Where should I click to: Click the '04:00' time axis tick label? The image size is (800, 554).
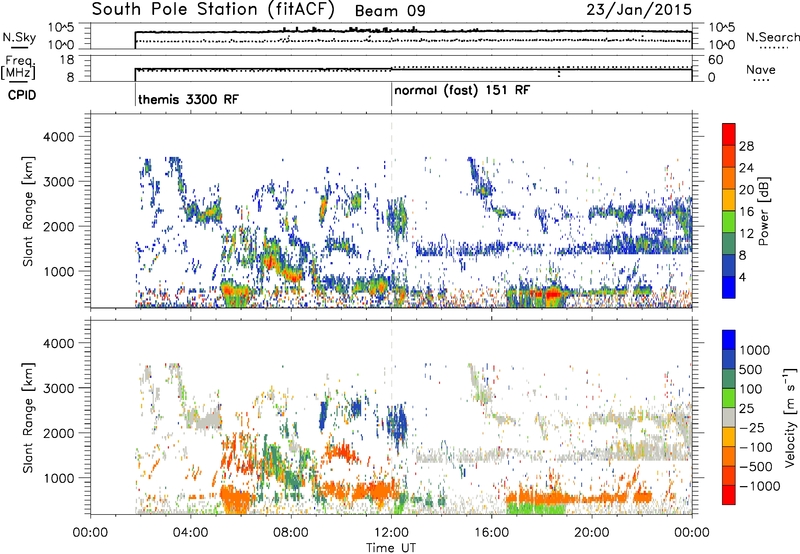190,533
